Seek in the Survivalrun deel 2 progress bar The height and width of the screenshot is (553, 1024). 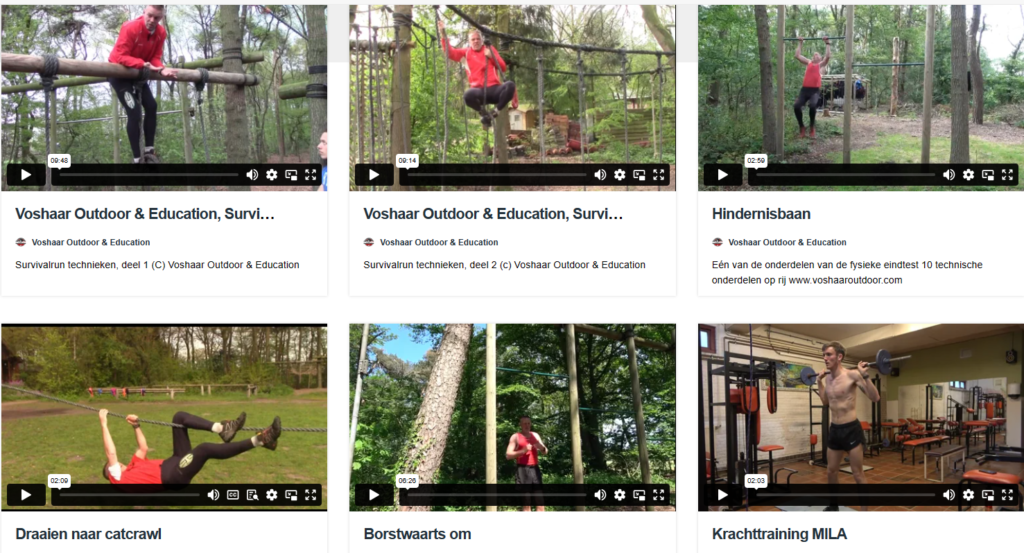[496, 175]
